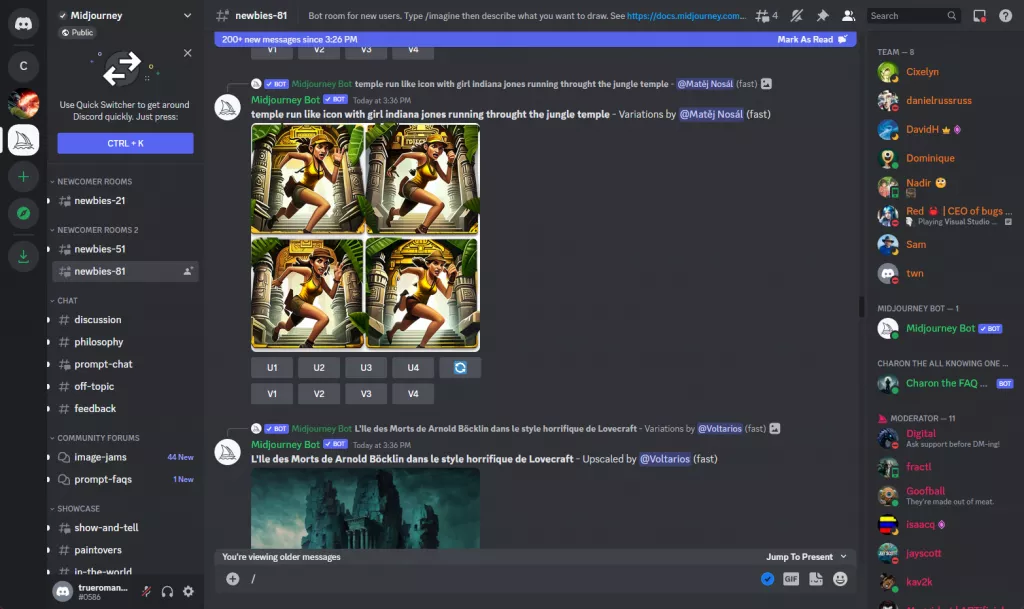Open the prompt-chat channel
Screen dimensions: 1024x609
pos(103,364)
